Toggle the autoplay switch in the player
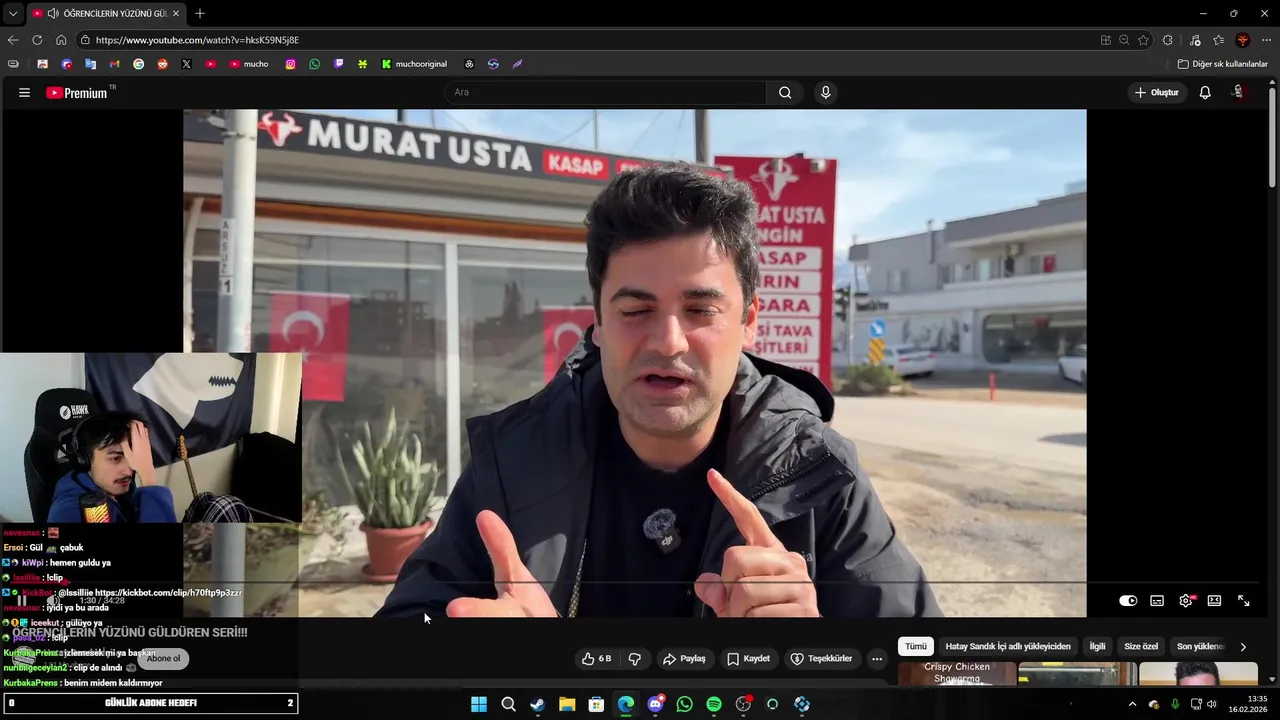The image size is (1280, 720). (1128, 601)
